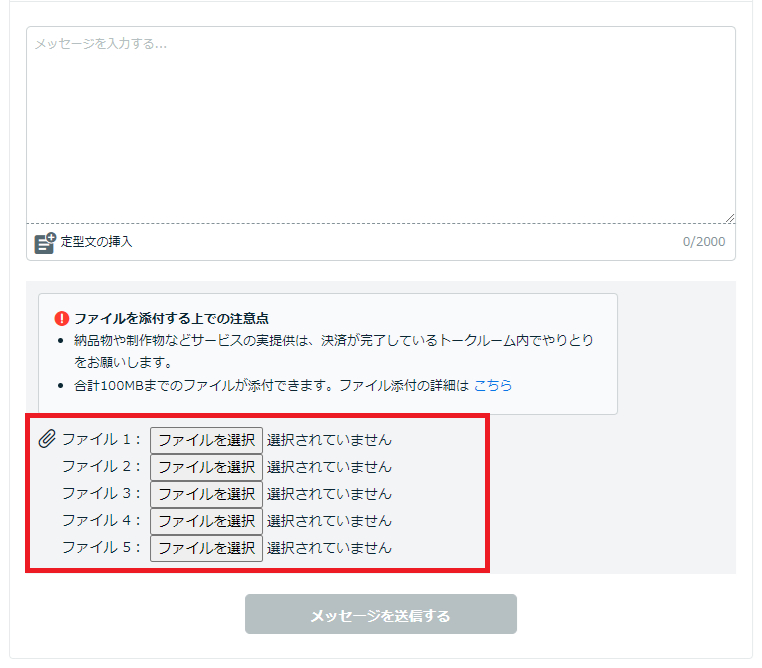Click the ファイル 4 : label
Screen dimensions: 762x668
pos(102,520)
